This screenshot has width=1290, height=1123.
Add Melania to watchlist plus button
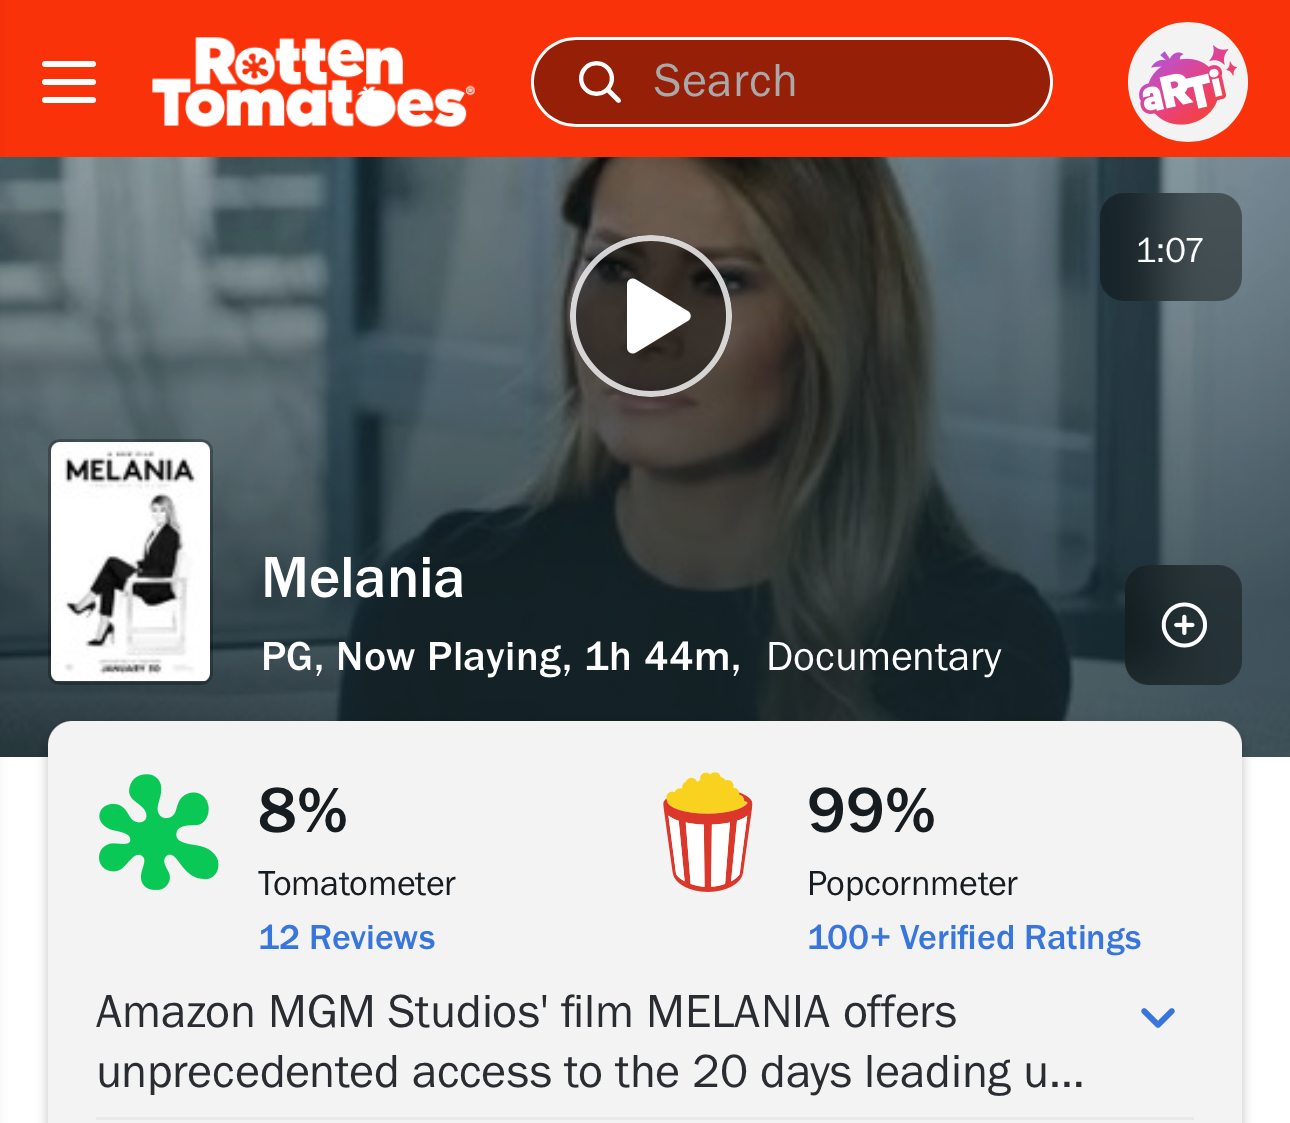[1184, 625]
